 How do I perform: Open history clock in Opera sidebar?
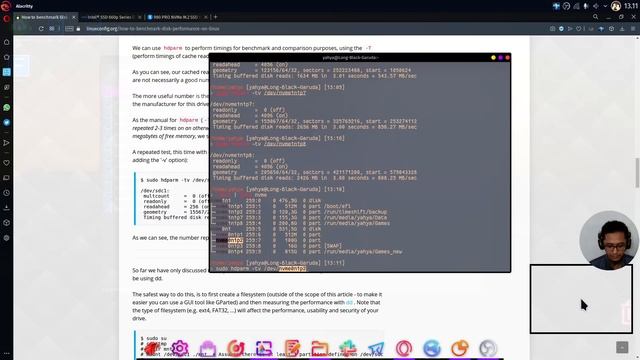(7, 193)
